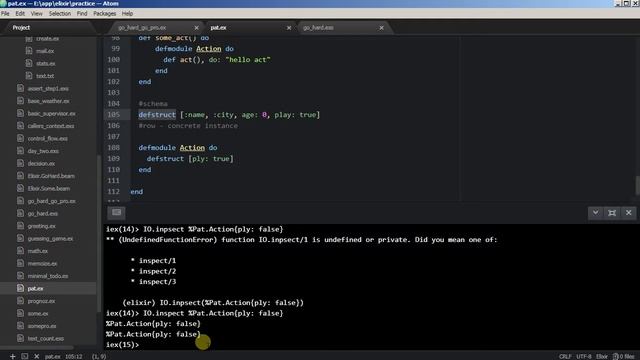Maximize the terminal panel
This screenshot has width=640, height=360.
pyautogui.click(x=612, y=213)
